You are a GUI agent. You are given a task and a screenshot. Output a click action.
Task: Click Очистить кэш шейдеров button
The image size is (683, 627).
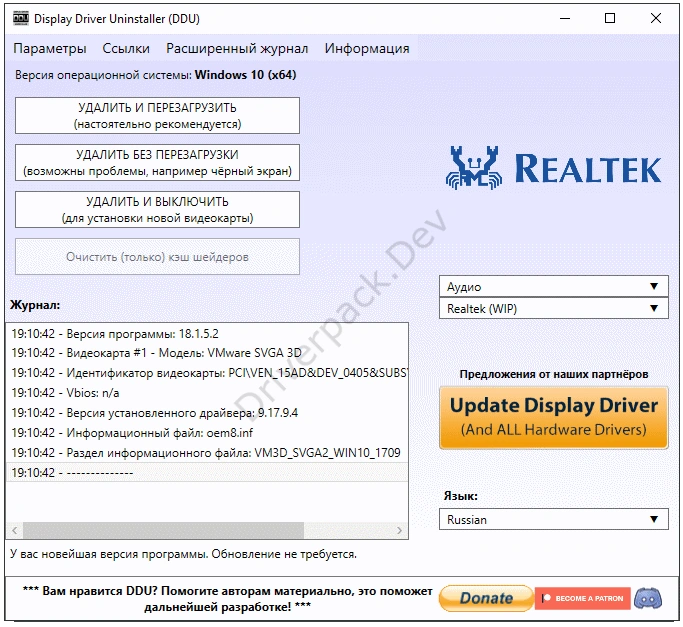click(x=157, y=257)
